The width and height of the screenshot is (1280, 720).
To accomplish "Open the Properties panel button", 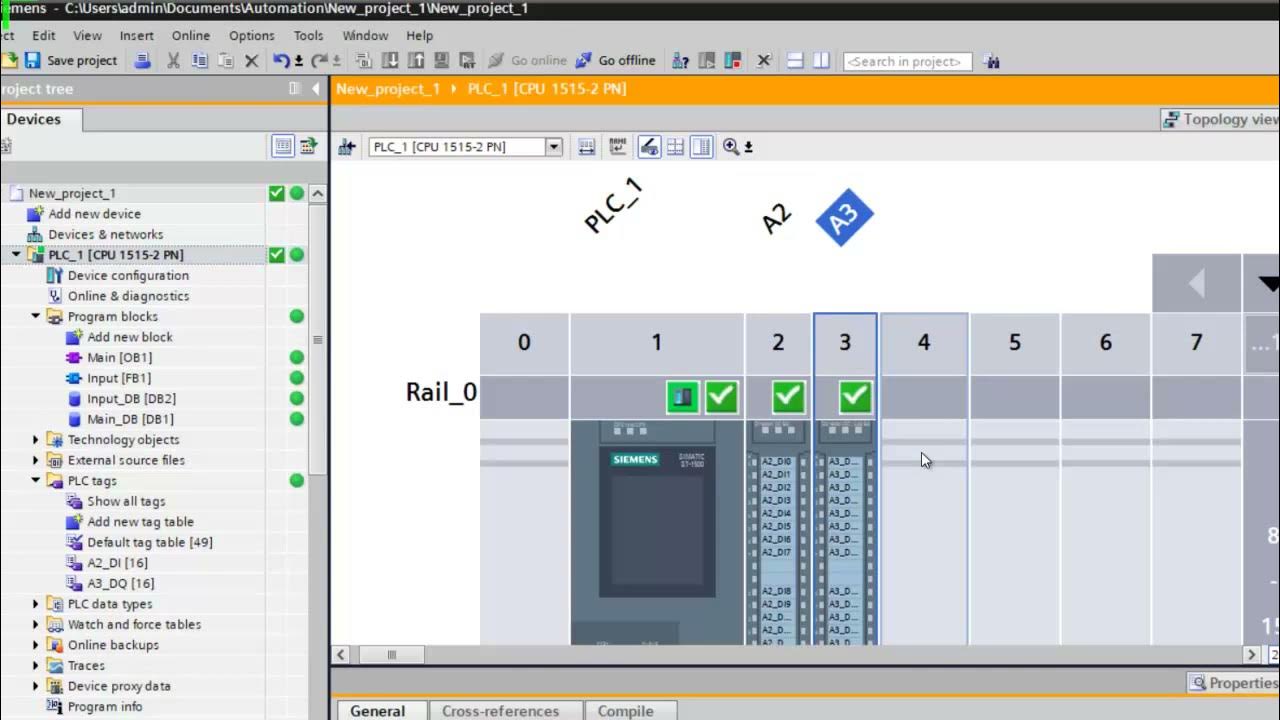I will coord(1233,683).
